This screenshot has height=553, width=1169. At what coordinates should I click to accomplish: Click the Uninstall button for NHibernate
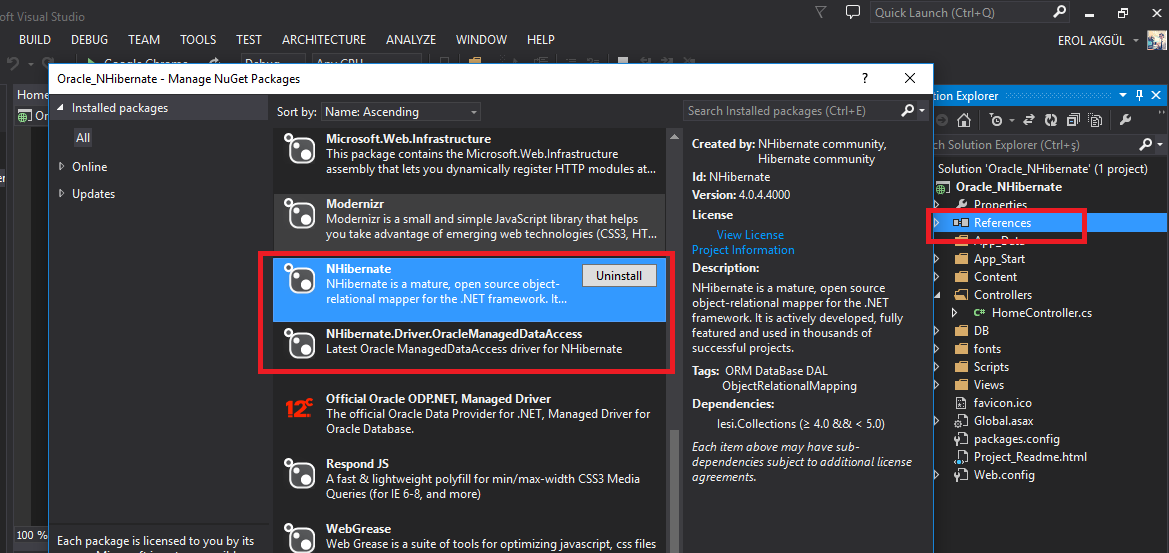619,276
